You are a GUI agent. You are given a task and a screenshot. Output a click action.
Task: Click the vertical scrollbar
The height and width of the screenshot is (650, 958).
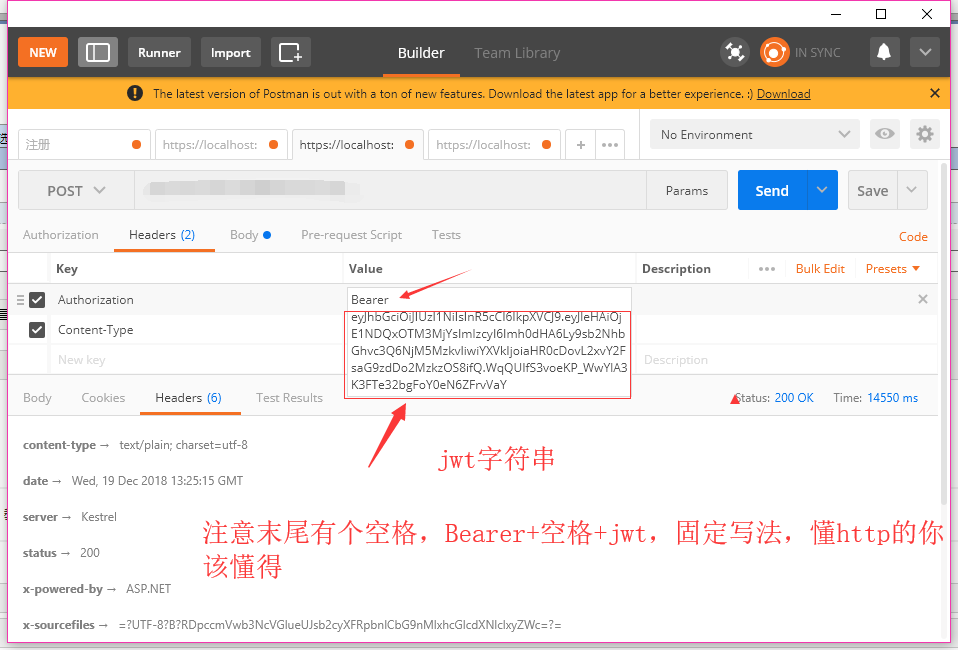click(x=945, y=333)
